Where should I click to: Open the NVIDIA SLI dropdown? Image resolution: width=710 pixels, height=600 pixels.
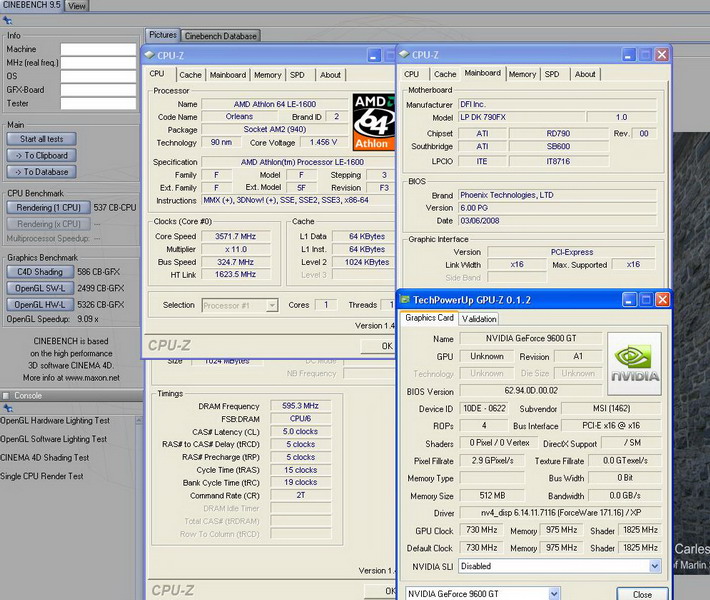[x=654, y=566]
